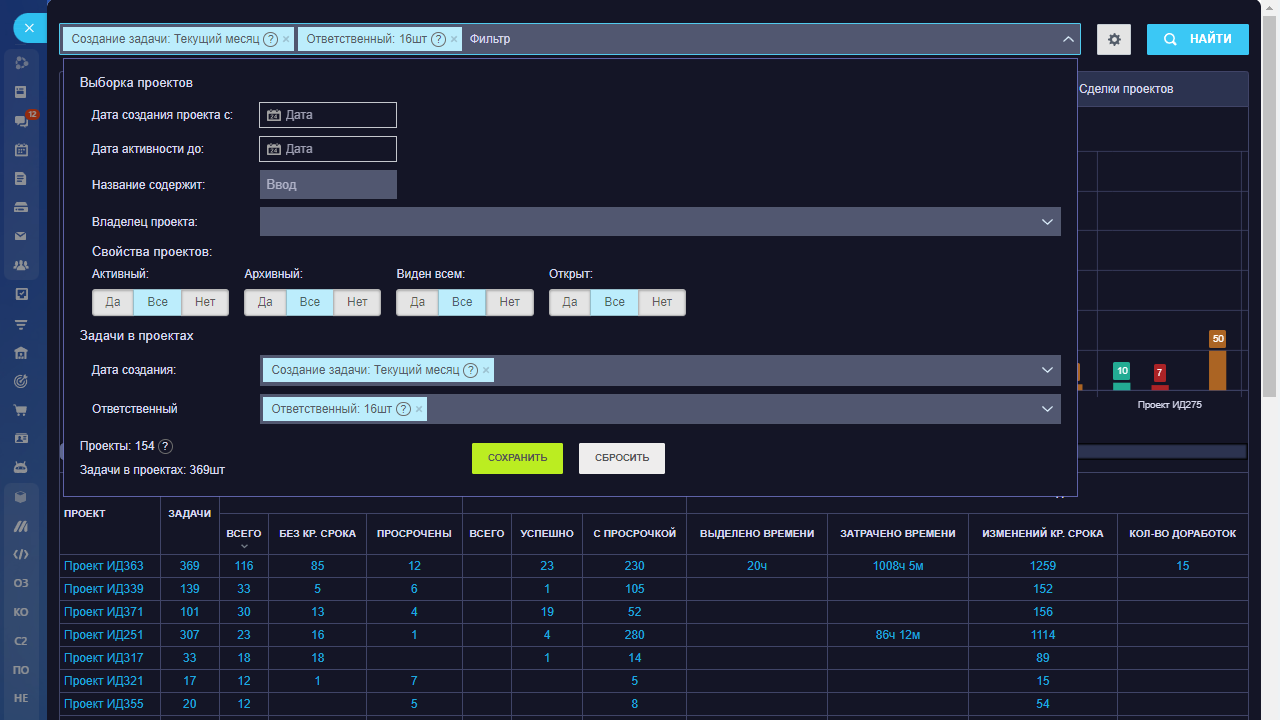Image resolution: width=1280 pixels, height=720 pixels.
Task: Set Архивный property to Нет
Action: click(357, 302)
